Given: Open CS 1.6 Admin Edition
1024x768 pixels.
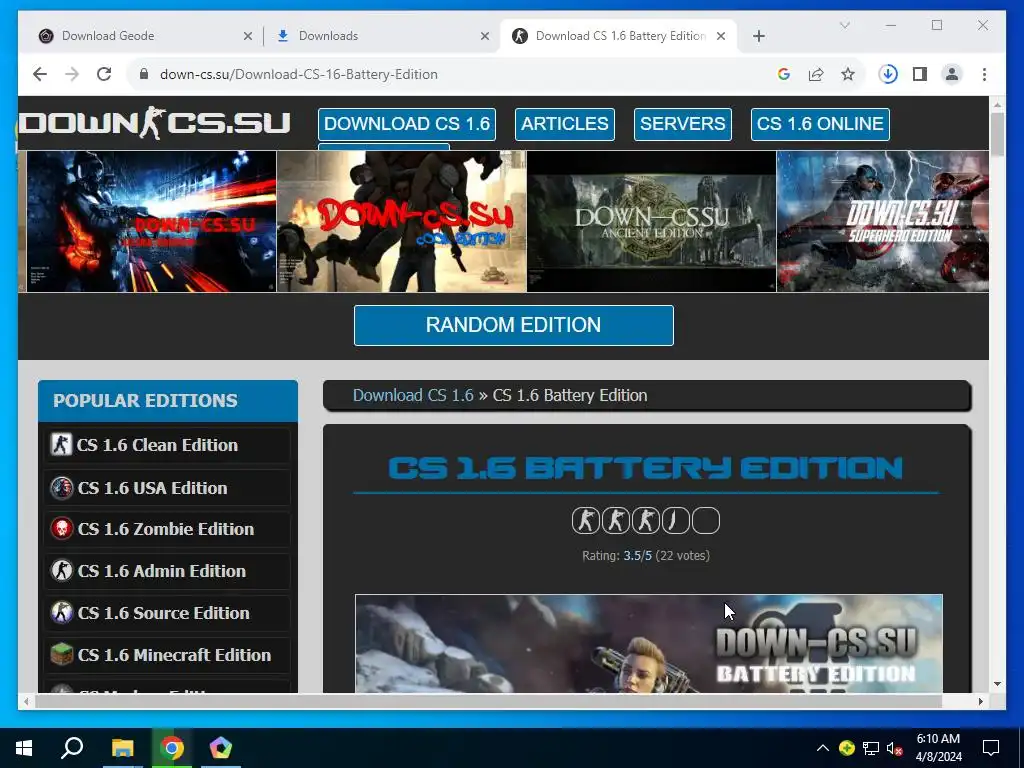Looking at the screenshot, I should (x=167, y=571).
